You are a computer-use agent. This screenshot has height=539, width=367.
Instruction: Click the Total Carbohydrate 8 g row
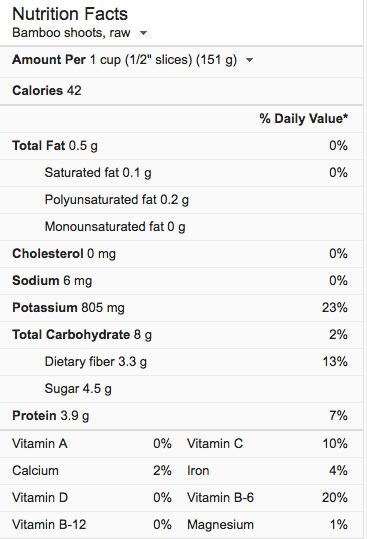click(x=181, y=335)
